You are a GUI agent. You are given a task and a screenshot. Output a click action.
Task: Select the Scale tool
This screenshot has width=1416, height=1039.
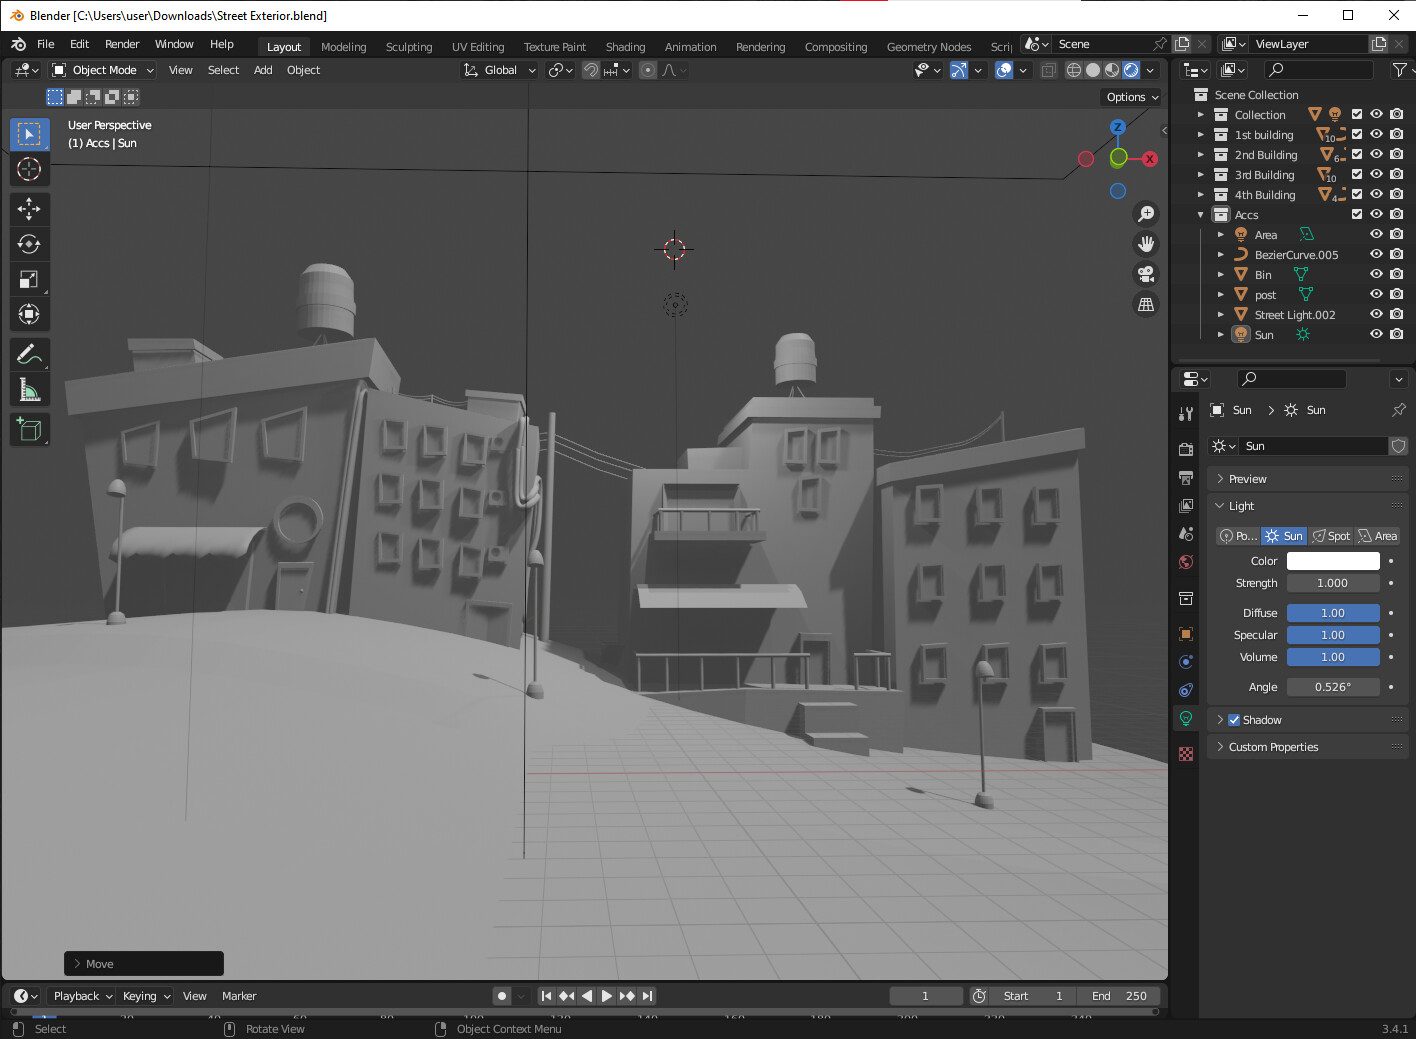[29, 279]
